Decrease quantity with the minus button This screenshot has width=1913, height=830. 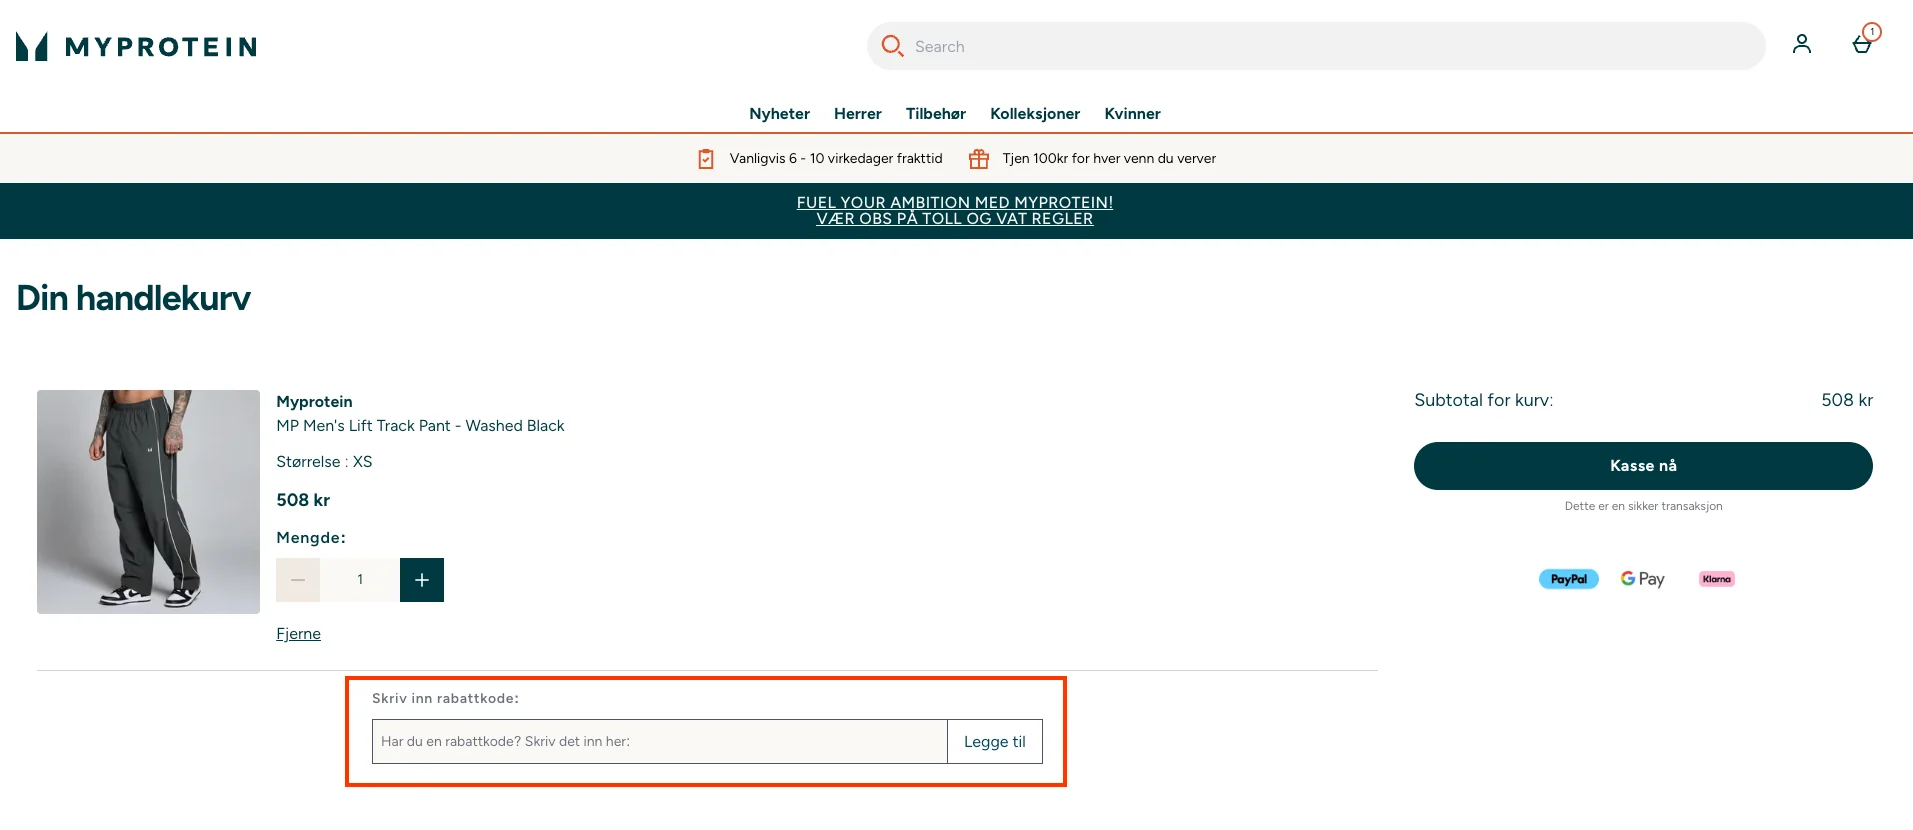click(x=298, y=580)
